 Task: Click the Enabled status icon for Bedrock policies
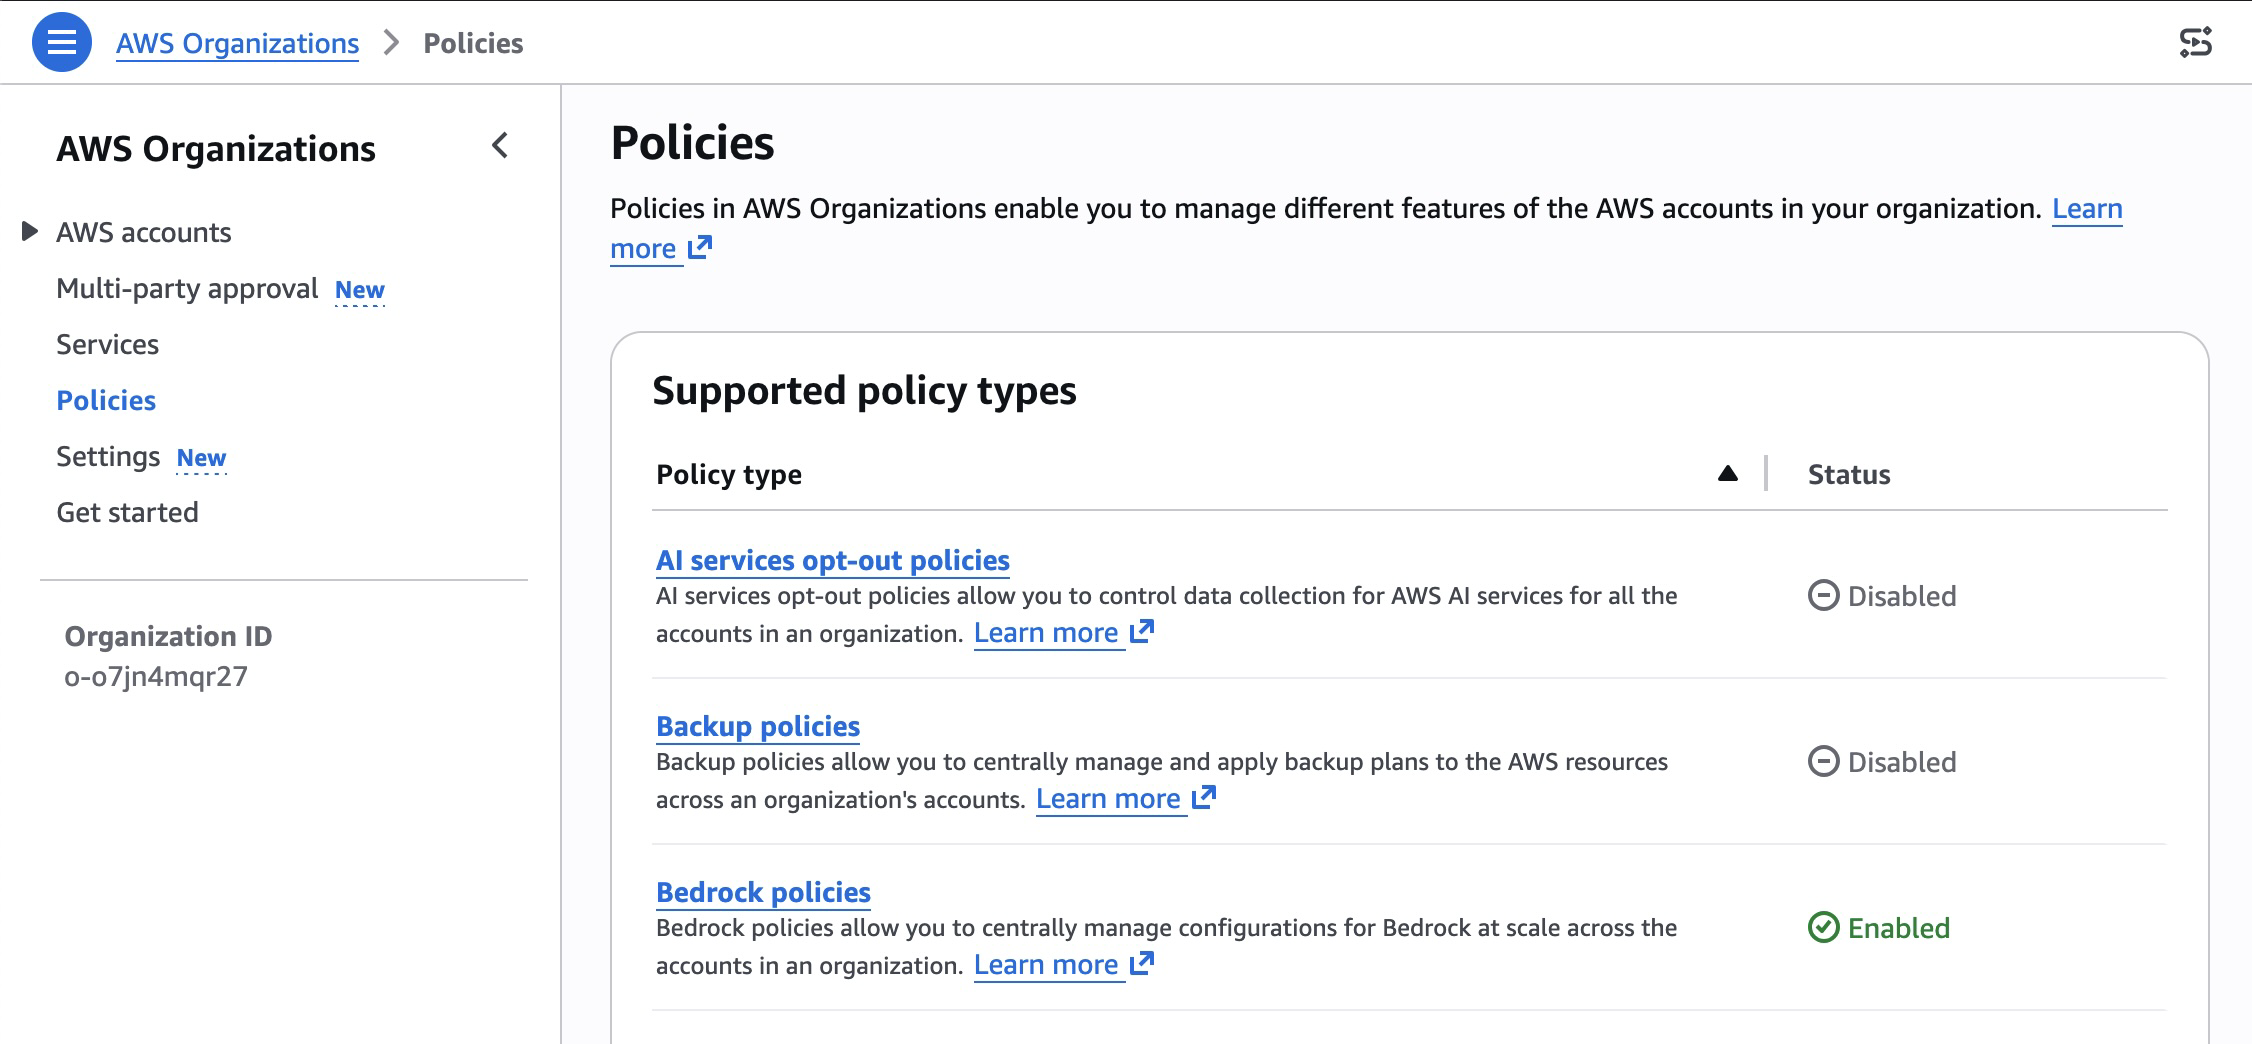point(1822,927)
